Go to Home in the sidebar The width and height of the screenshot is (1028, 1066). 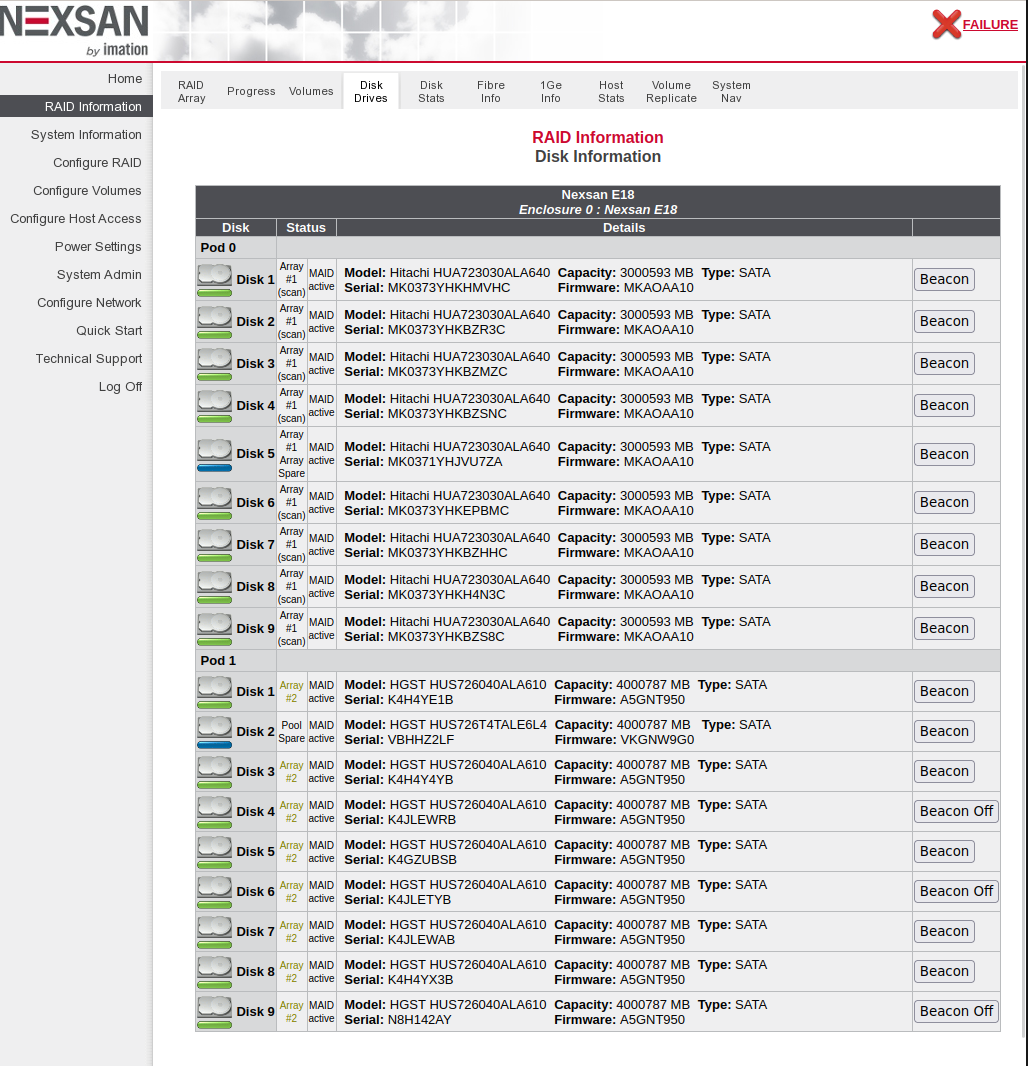click(124, 79)
